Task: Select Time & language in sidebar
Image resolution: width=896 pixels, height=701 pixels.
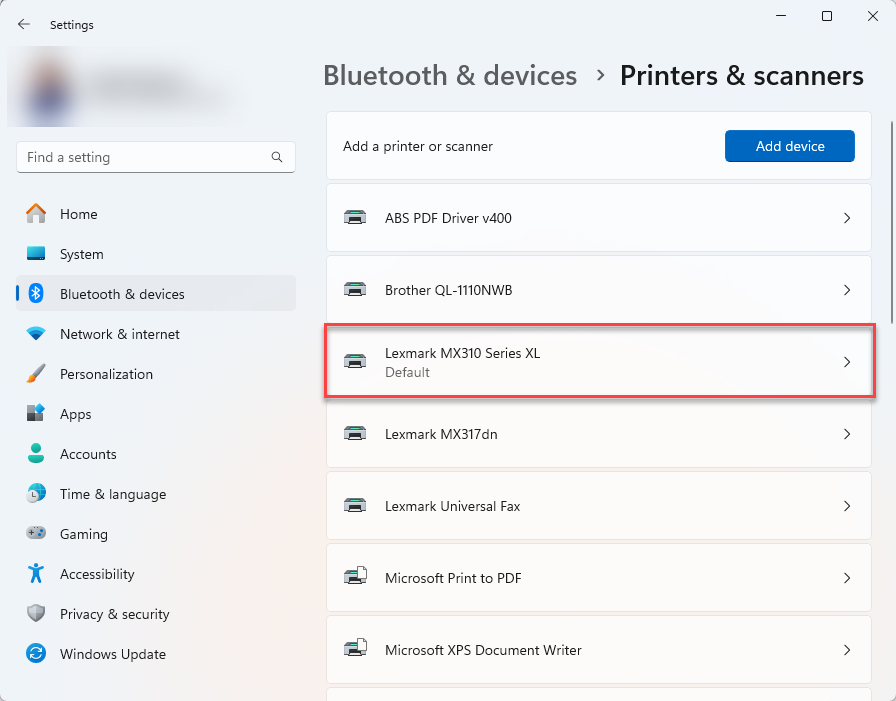Action: tap(112, 494)
